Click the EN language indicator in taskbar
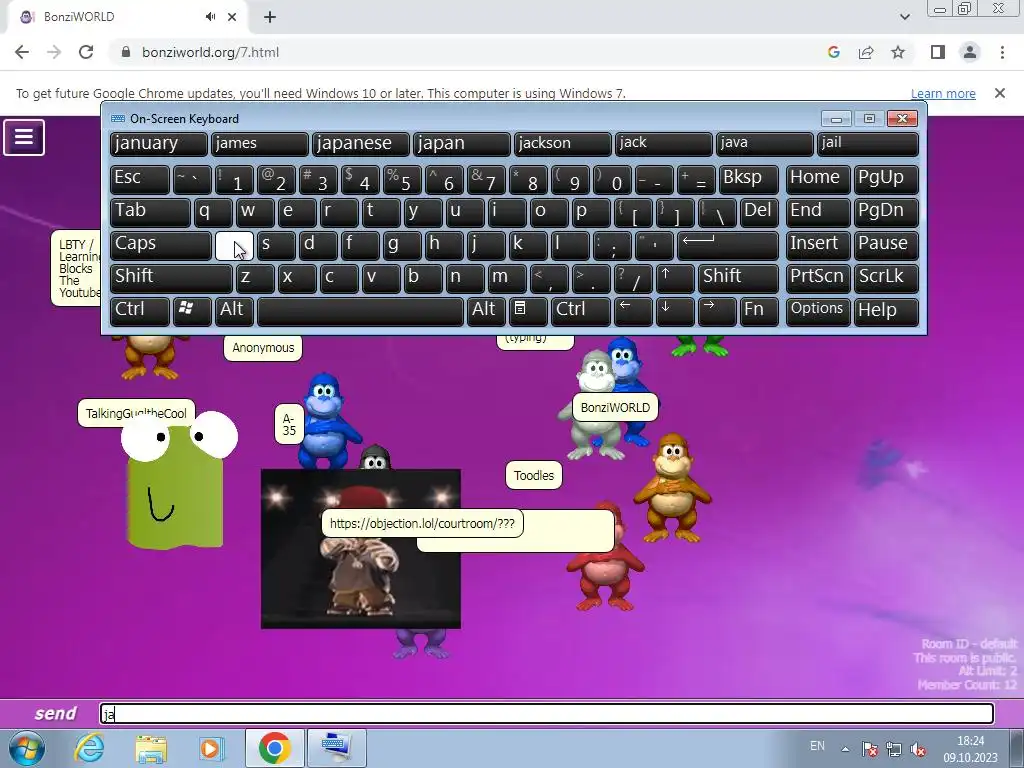This screenshot has height=768, width=1024. click(817, 746)
